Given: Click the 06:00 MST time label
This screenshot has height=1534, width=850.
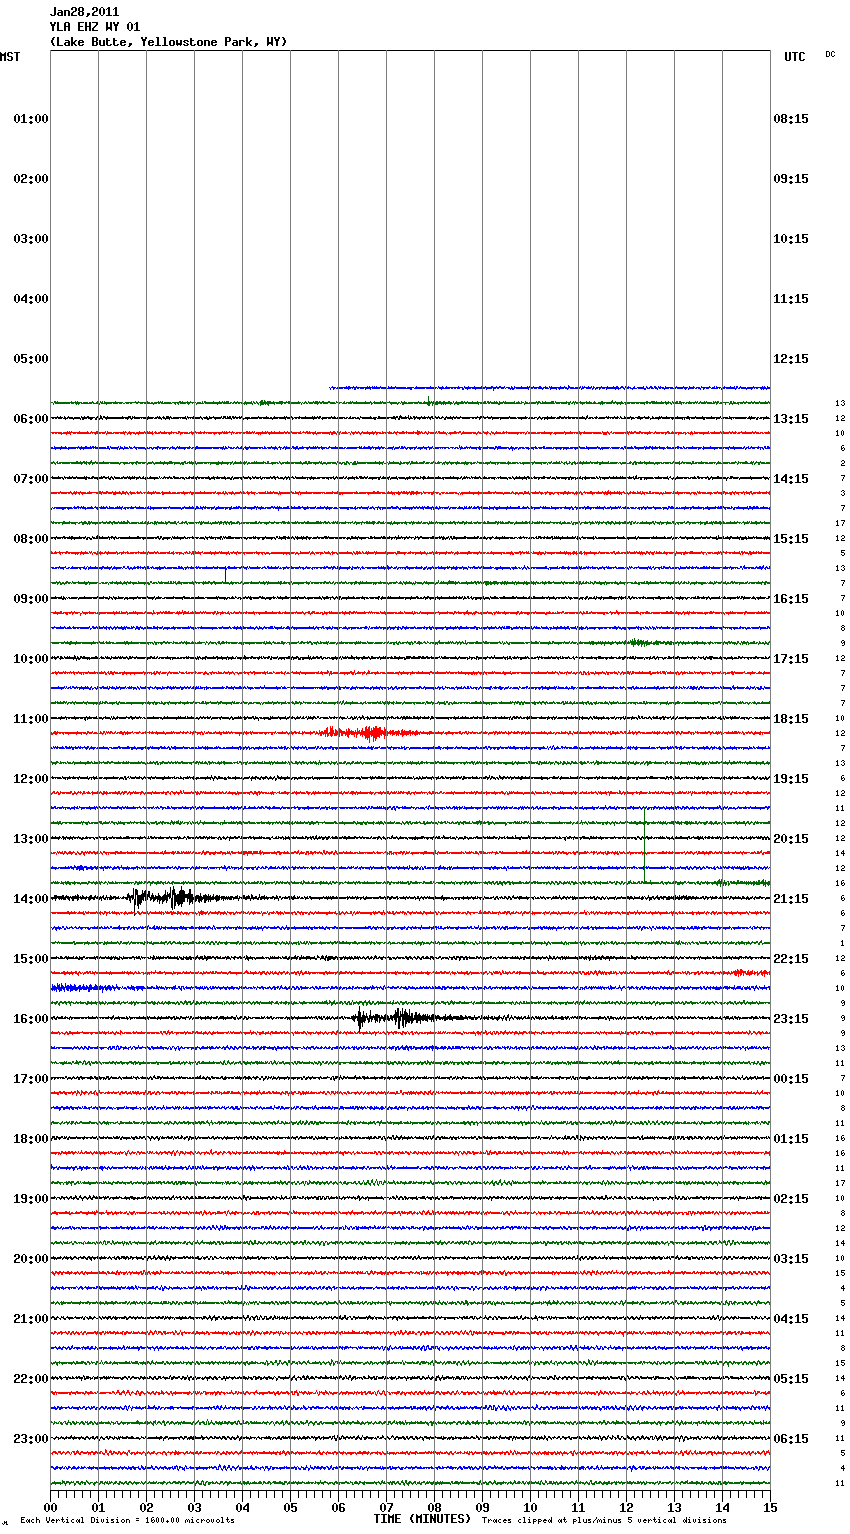Looking at the screenshot, I should (x=31, y=419).
